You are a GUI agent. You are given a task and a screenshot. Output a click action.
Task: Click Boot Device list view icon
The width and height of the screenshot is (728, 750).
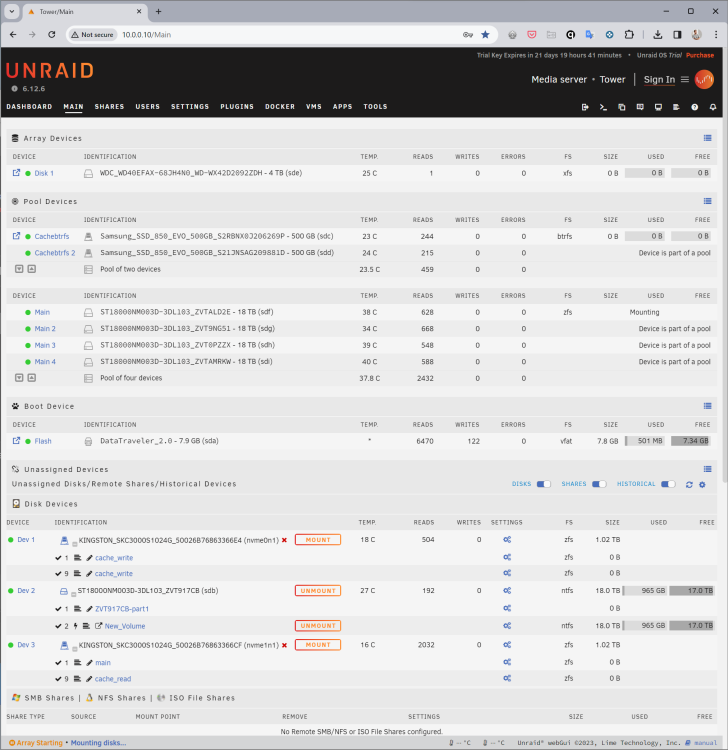[707, 406]
